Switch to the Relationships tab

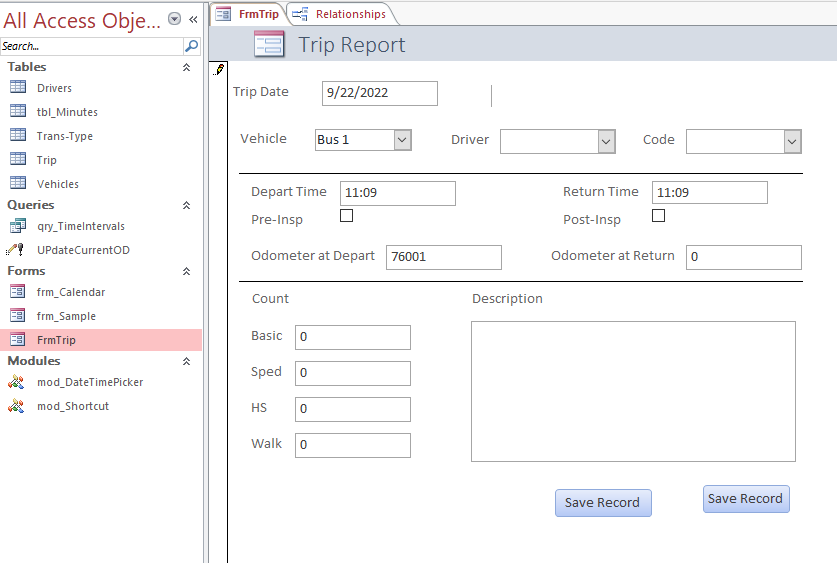tap(341, 14)
